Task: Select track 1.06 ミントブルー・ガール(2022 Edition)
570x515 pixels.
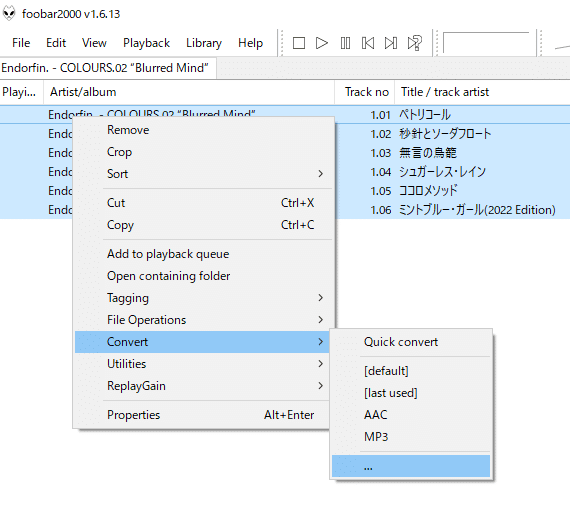Action: pyautogui.click(x=477, y=210)
